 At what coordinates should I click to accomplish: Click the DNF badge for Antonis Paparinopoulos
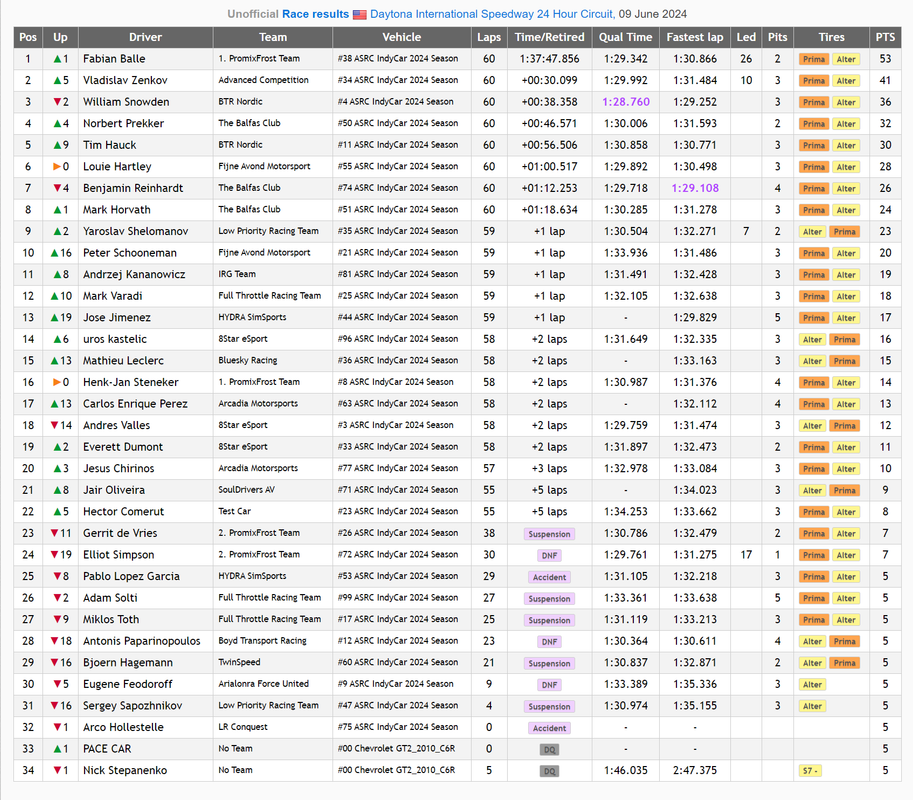(x=550, y=642)
